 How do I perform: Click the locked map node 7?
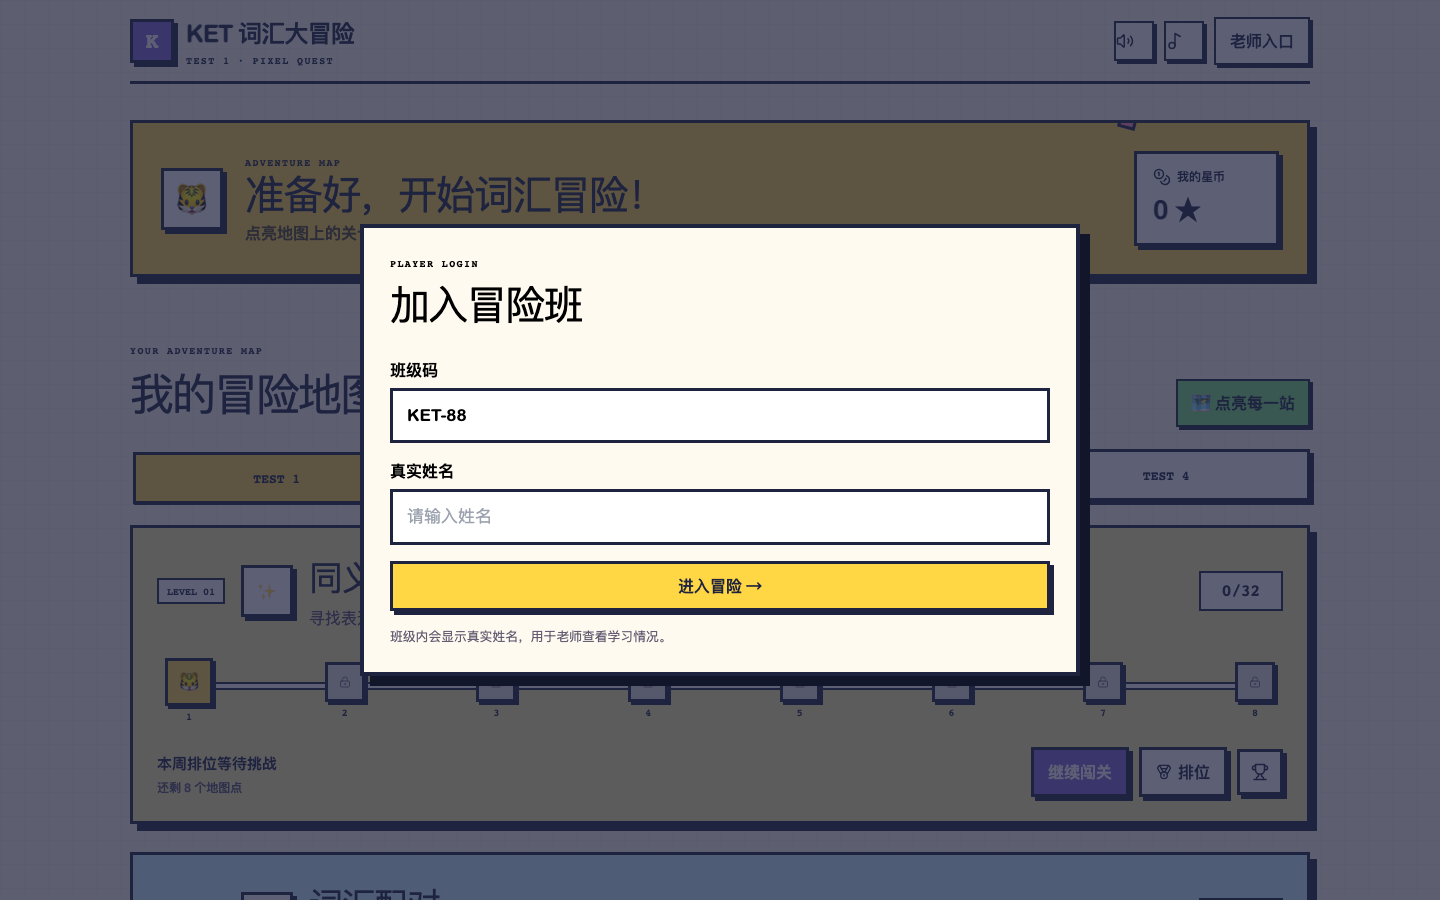1102,682
